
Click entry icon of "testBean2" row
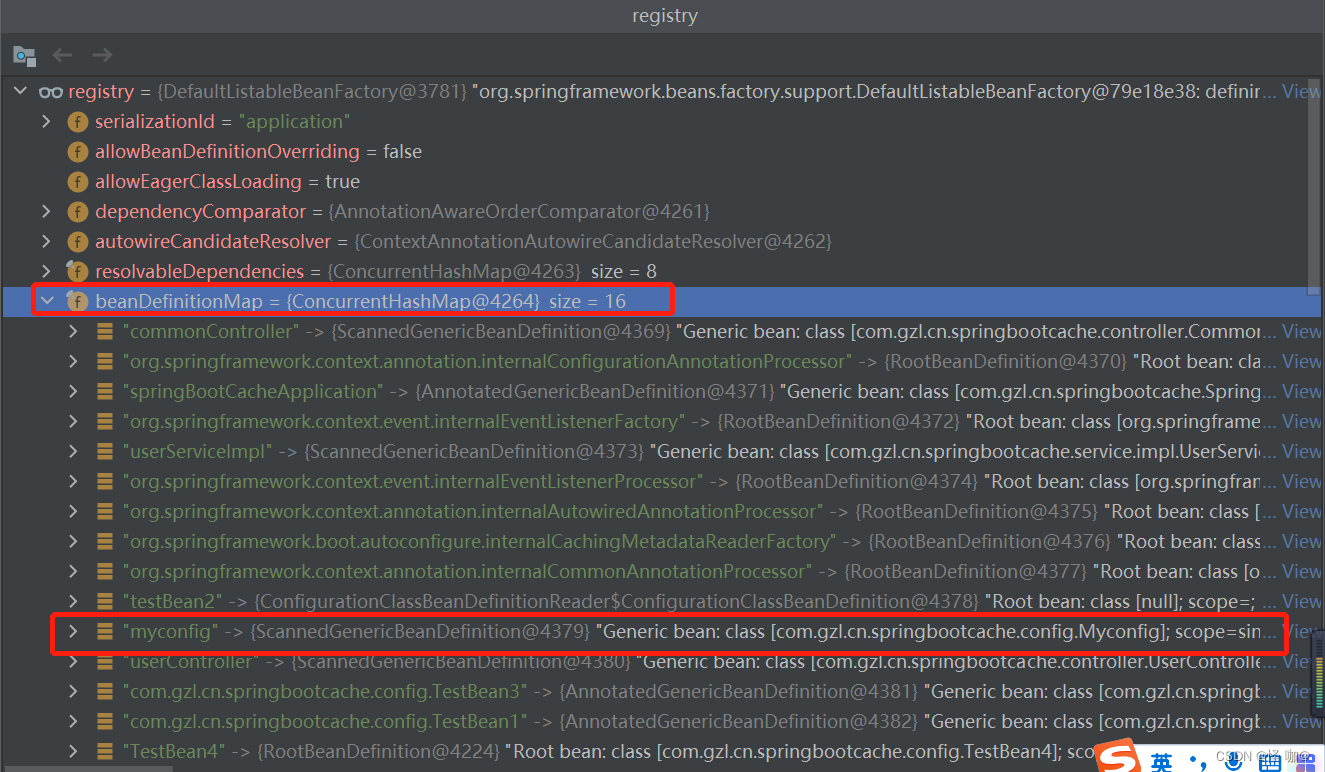104,602
